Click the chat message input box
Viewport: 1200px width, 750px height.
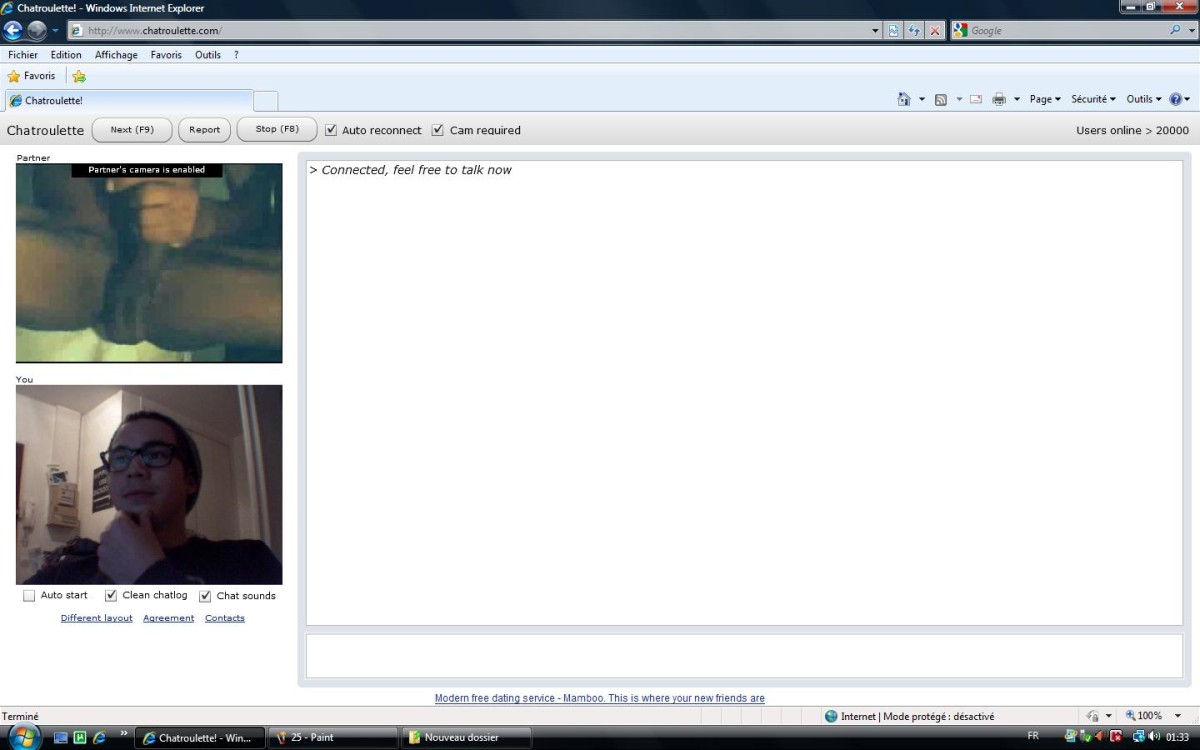(x=744, y=656)
